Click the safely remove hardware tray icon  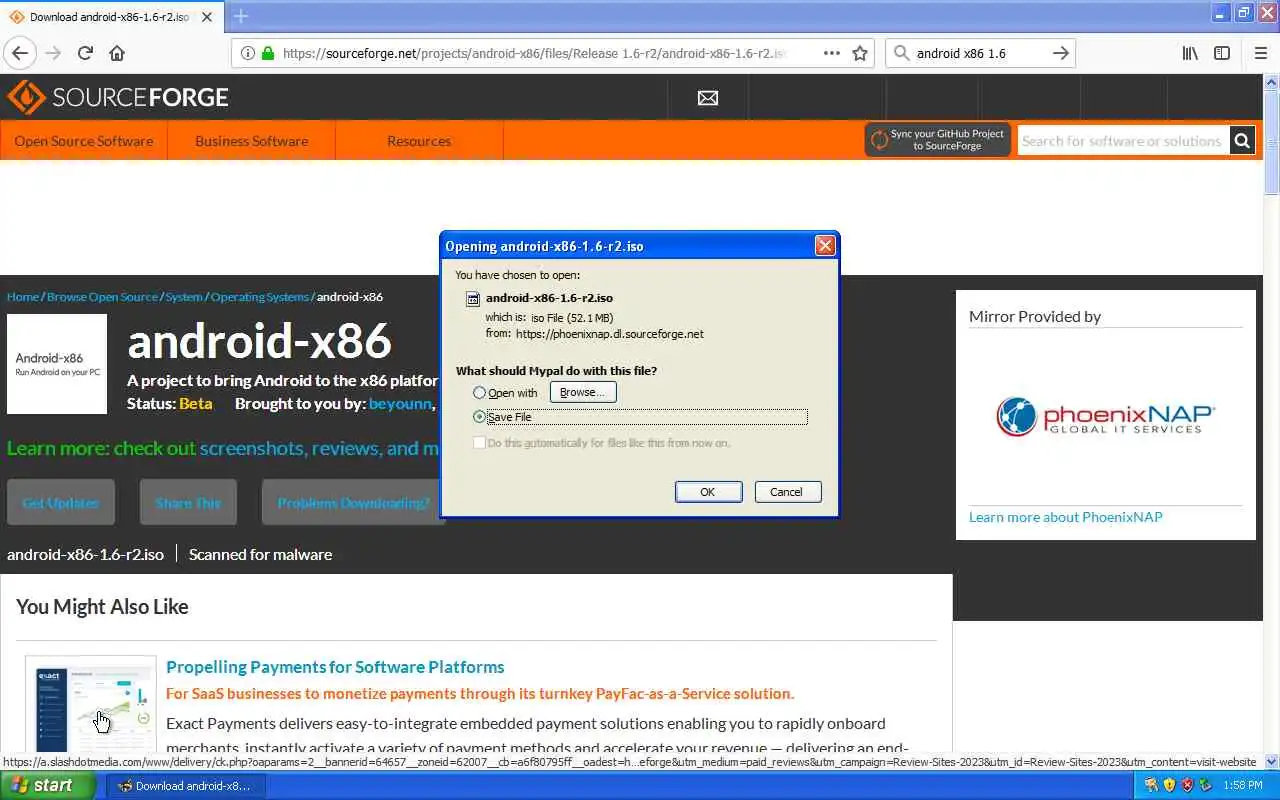1205,785
